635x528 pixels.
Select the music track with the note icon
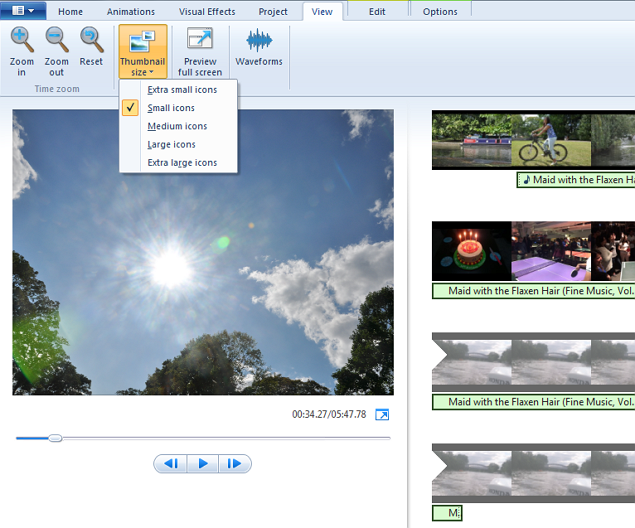click(x=576, y=180)
